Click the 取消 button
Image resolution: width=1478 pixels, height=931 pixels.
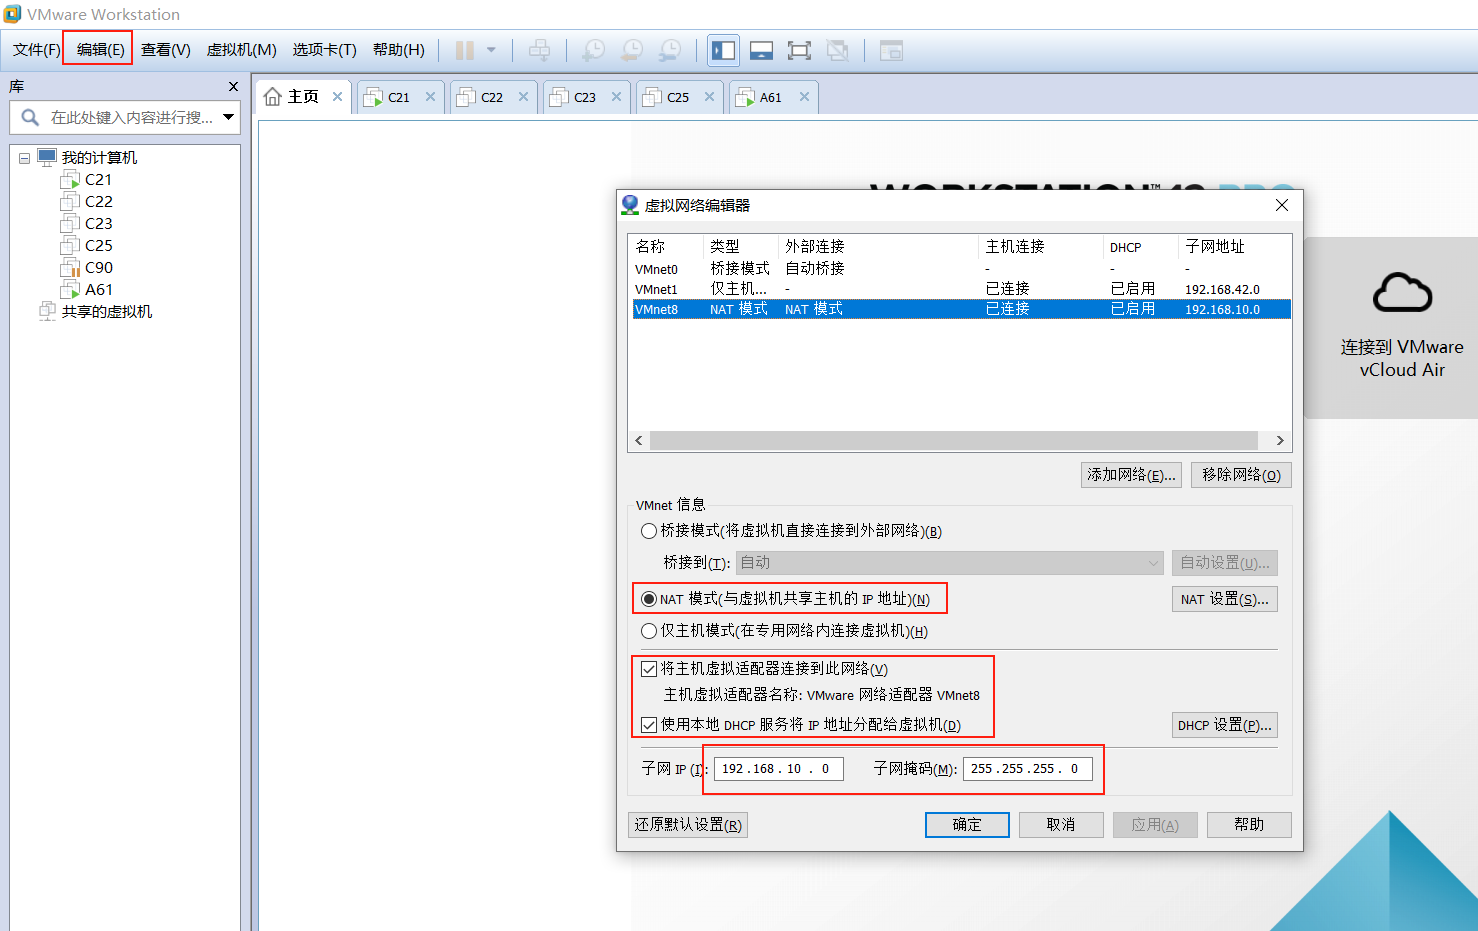tap(1061, 825)
